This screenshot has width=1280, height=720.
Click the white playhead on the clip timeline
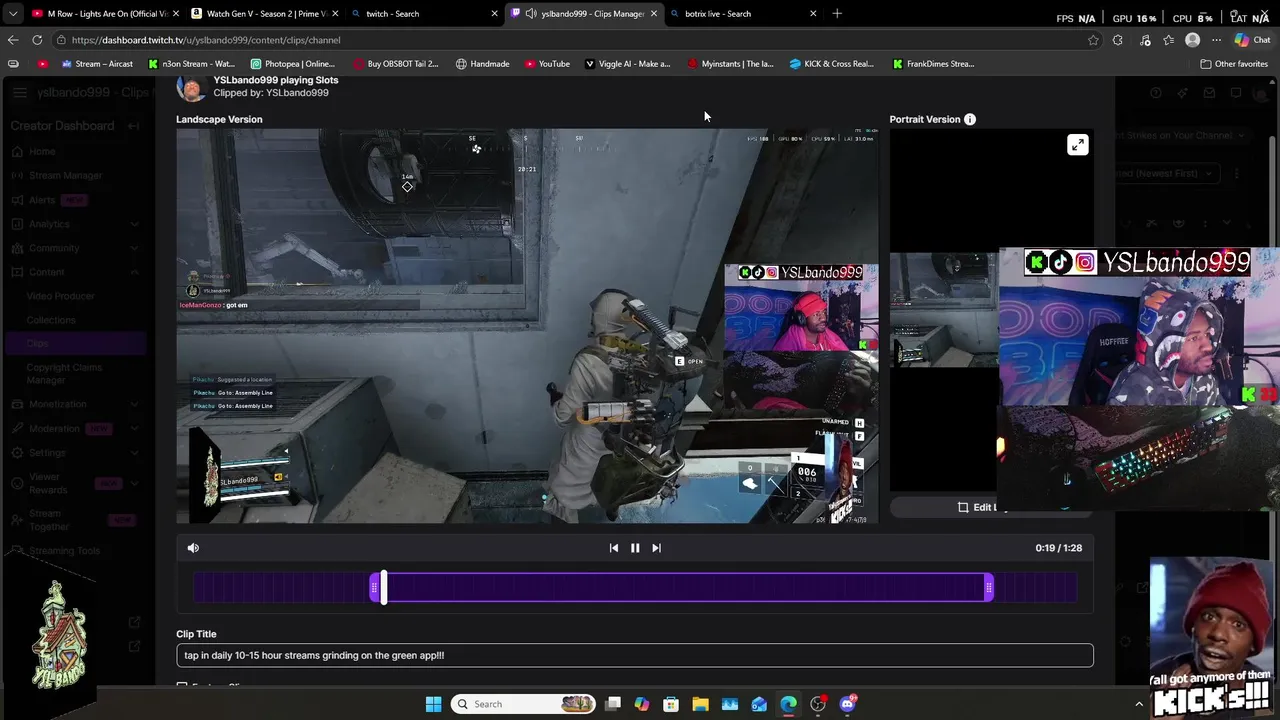tap(384, 588)
